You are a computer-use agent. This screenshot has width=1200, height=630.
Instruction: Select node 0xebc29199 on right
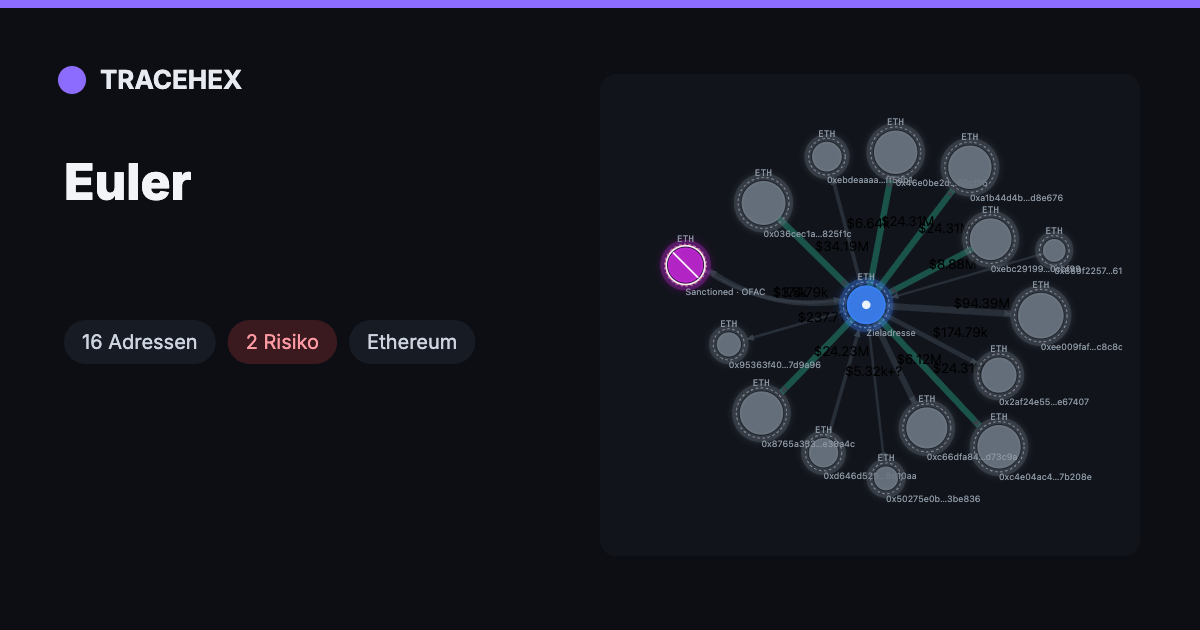tap(991, 239)
